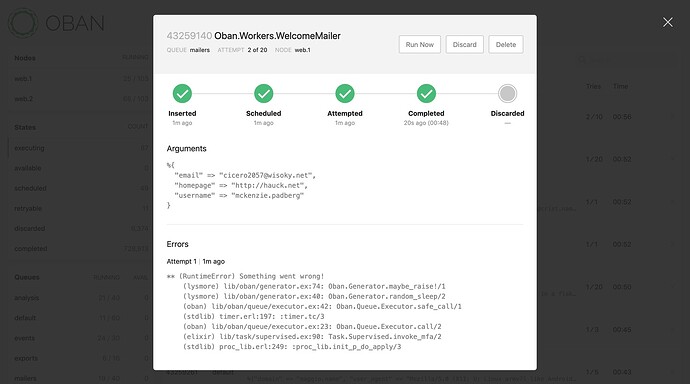
Task: Delete the WelcomeMailer job
Action: point(506,44)
